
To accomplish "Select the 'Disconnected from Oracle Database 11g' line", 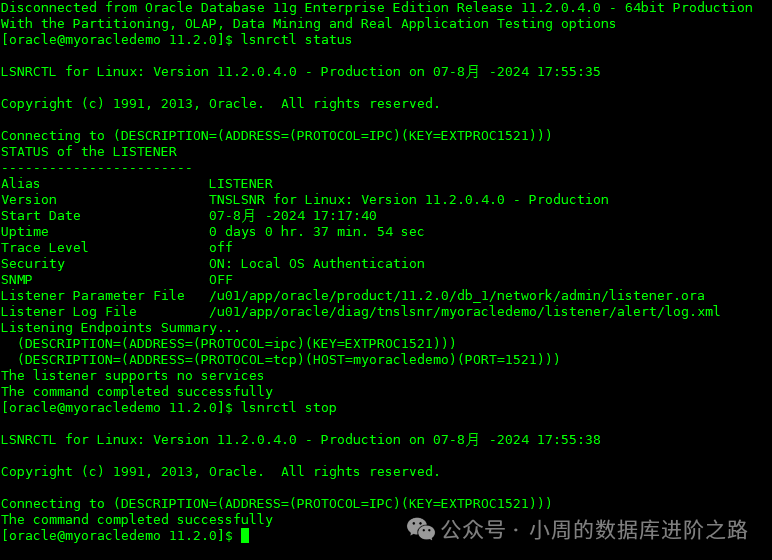I will click(x=377, y=7).
